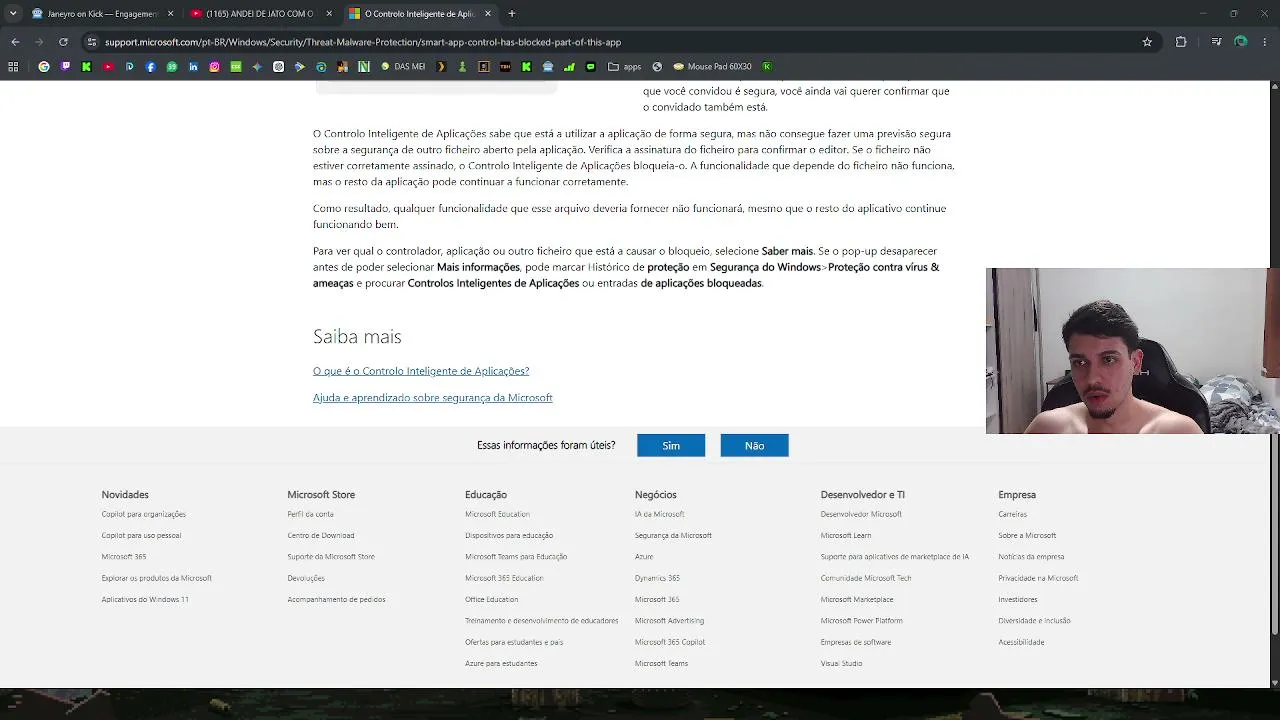Viewport: 1280px width, 720px height.
Task: Click the 'Saiba mais' heading
Action: pyautogui.click(x=357, y=337)
